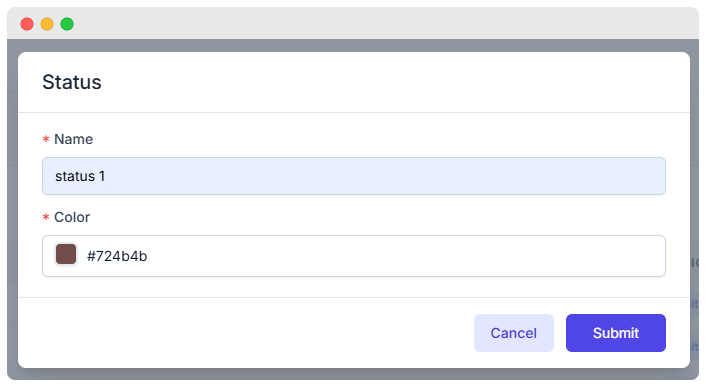Place cursor in "status 1" text

tap(80, 176)
